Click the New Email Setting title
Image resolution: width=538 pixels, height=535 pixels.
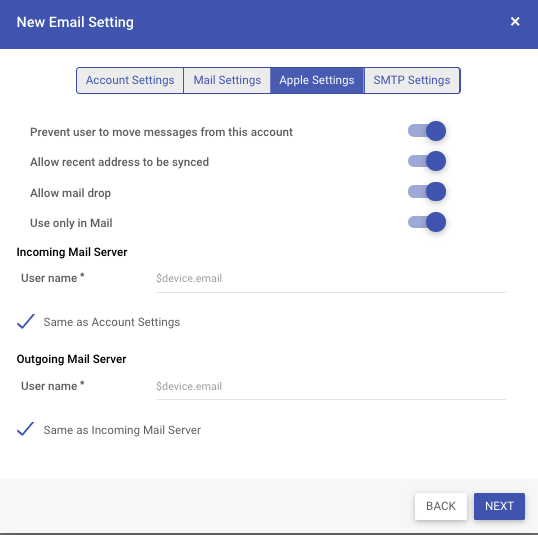click(x=75, y=22)
